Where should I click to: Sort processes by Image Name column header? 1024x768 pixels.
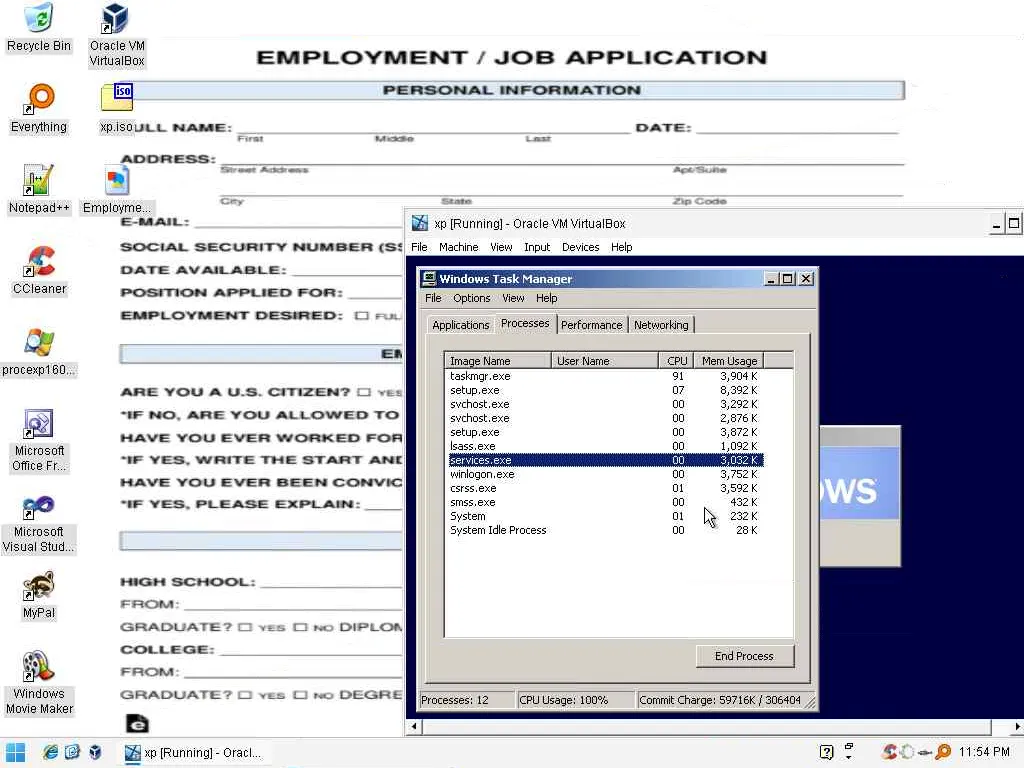tap(498, 360)
